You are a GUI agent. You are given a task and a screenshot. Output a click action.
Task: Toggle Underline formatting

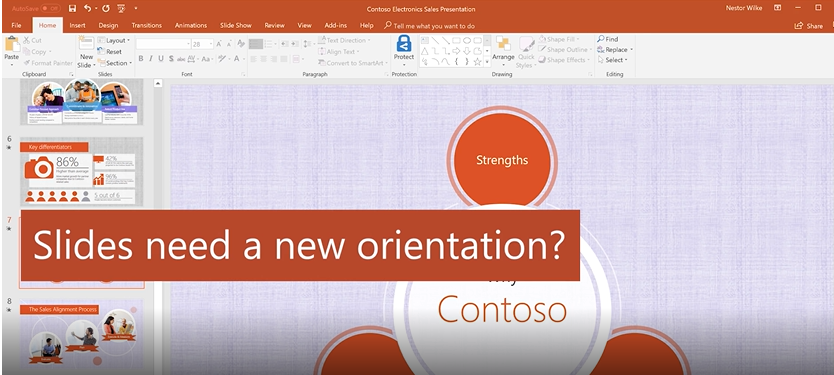[161, 59]
